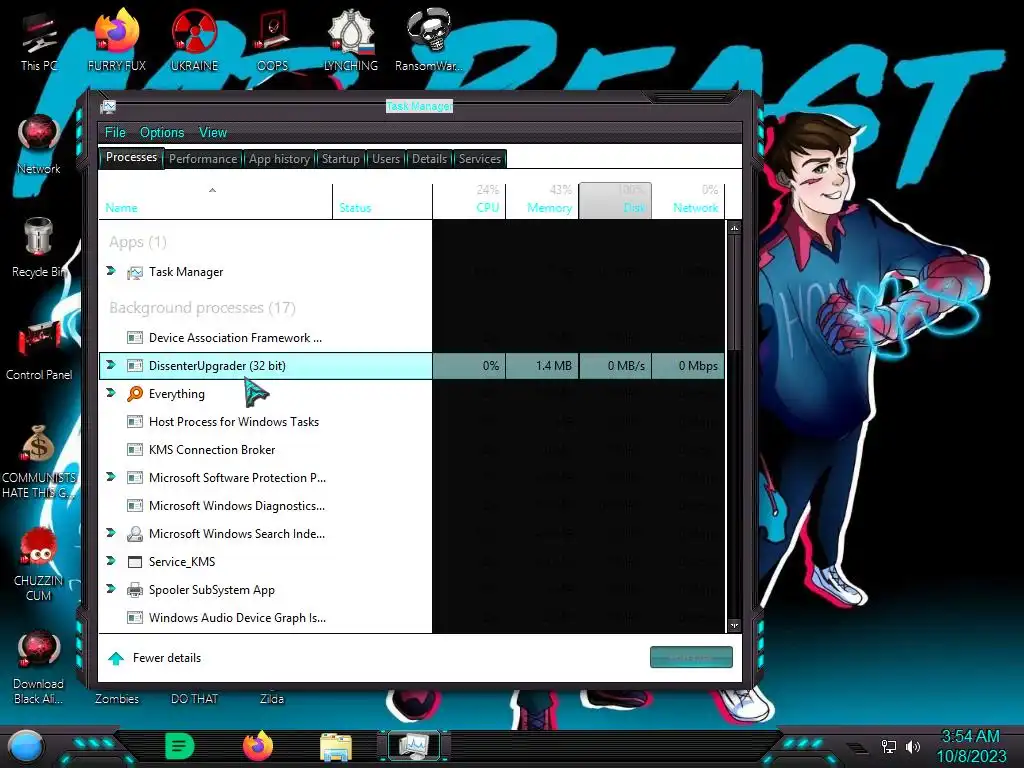Expand the Spooler SubSystem App row
This screenshot has width=1024, height=768.
(111, 588)
